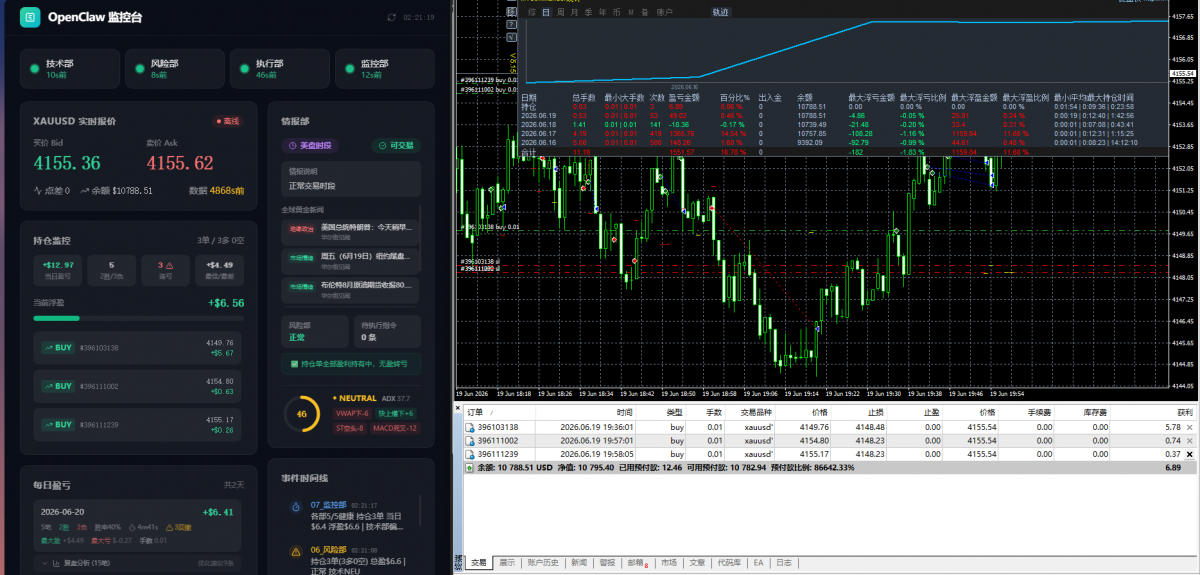Open the 风险部 status card

point(174,69)
